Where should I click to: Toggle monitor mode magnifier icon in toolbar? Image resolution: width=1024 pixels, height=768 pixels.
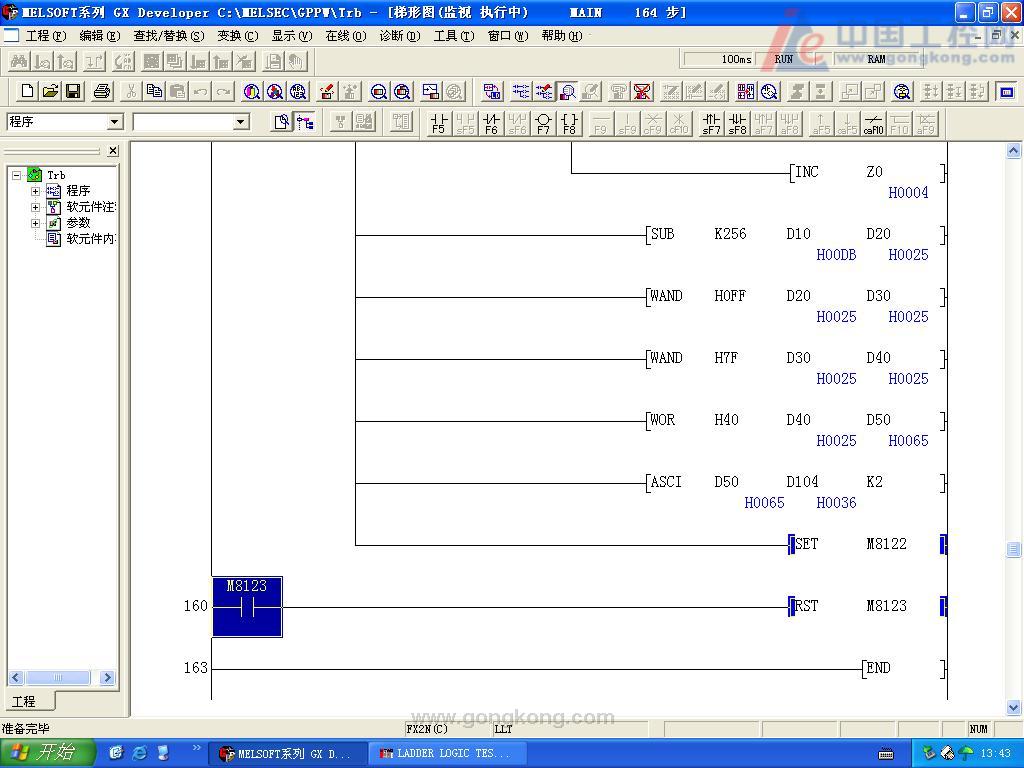pyautogui.click(x=567, y=92)
